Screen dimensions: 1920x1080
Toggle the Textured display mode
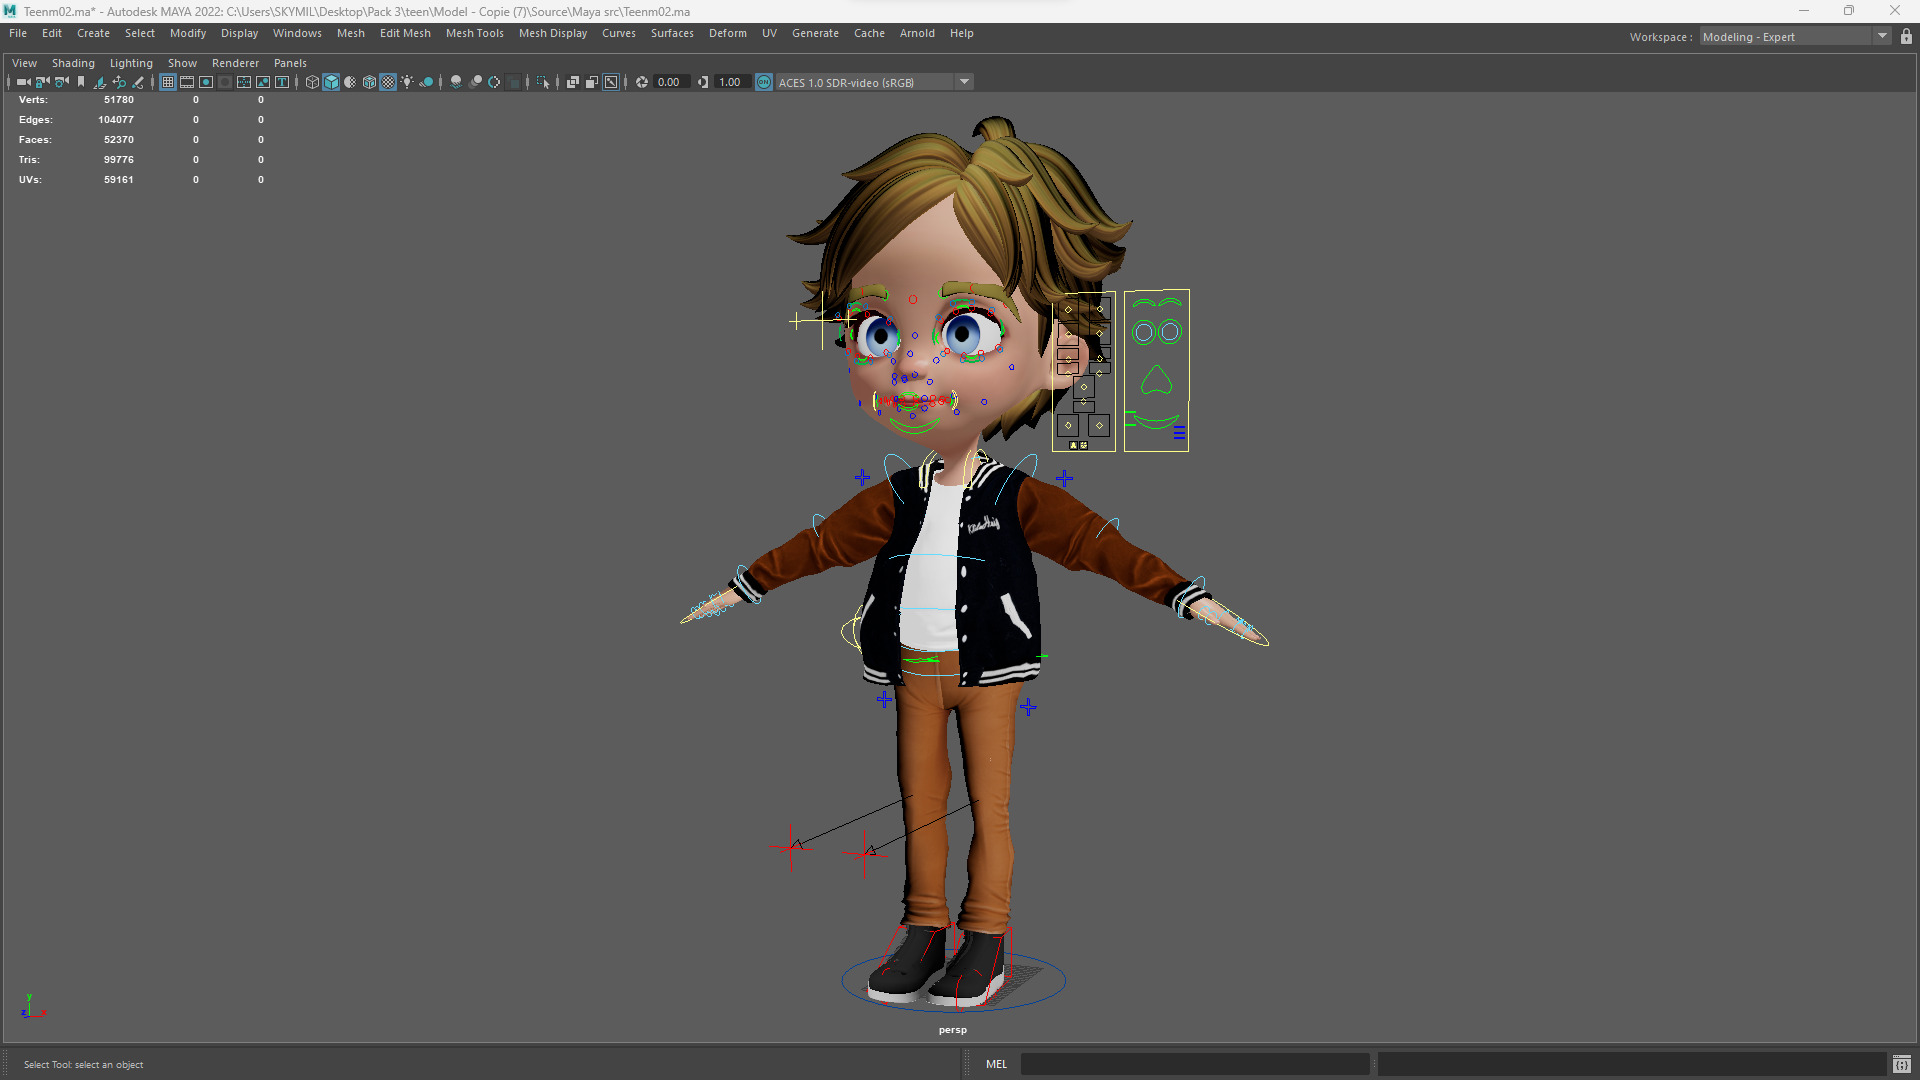tap(388, 82)
